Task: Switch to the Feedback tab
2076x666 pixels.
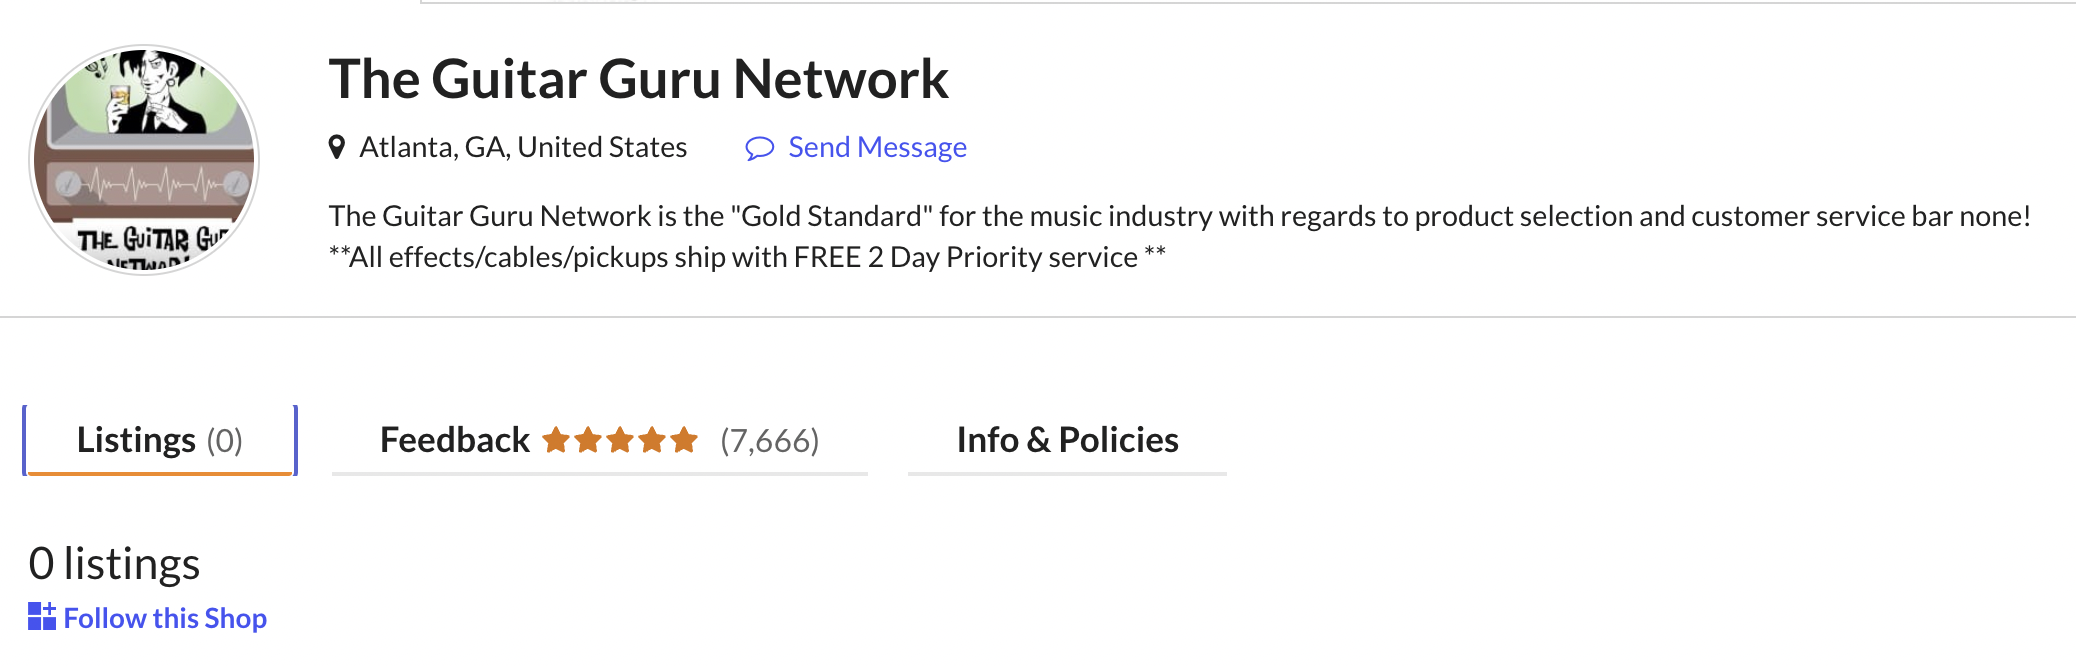Action: click(x=455, y=440)
